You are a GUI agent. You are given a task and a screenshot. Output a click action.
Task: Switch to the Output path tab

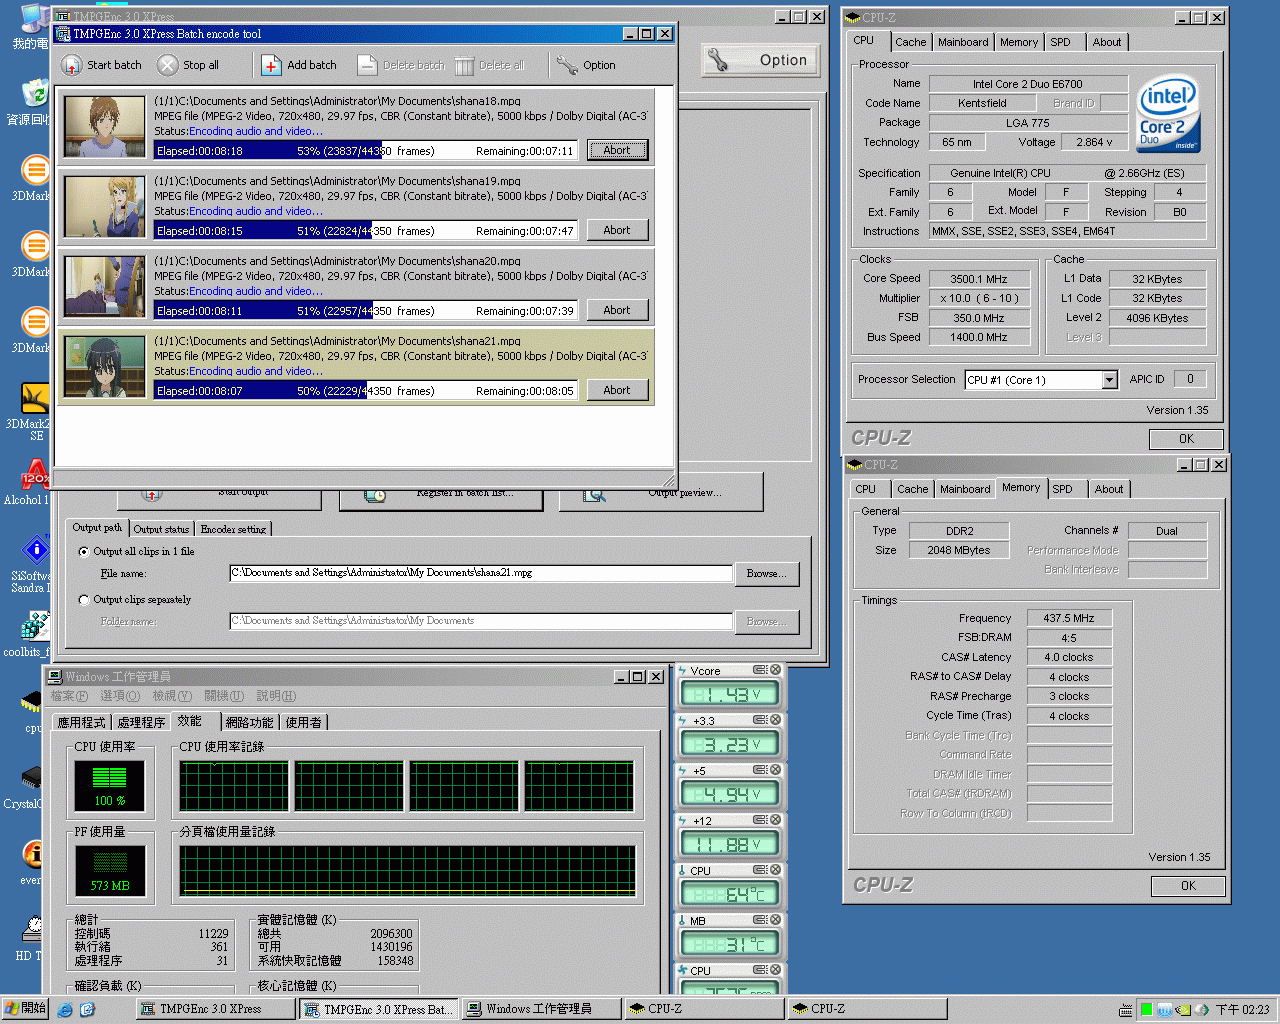pyautogui.click(x=97, y=528)
